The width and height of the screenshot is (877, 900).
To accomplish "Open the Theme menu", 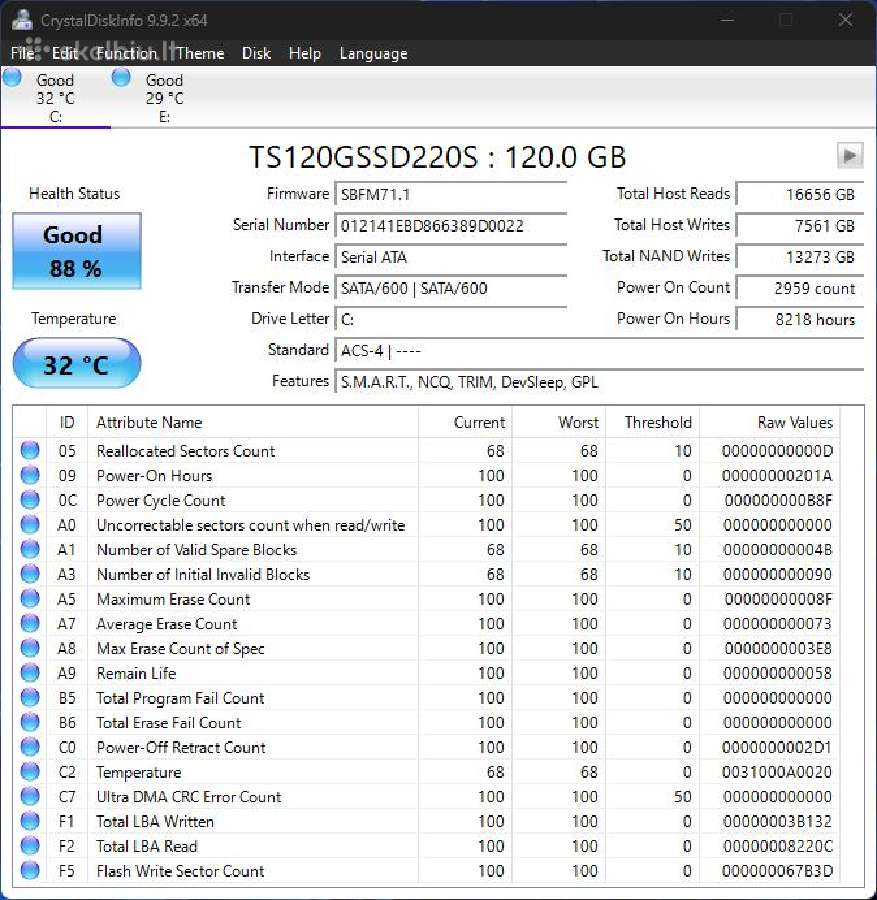I will click(200, 53).
